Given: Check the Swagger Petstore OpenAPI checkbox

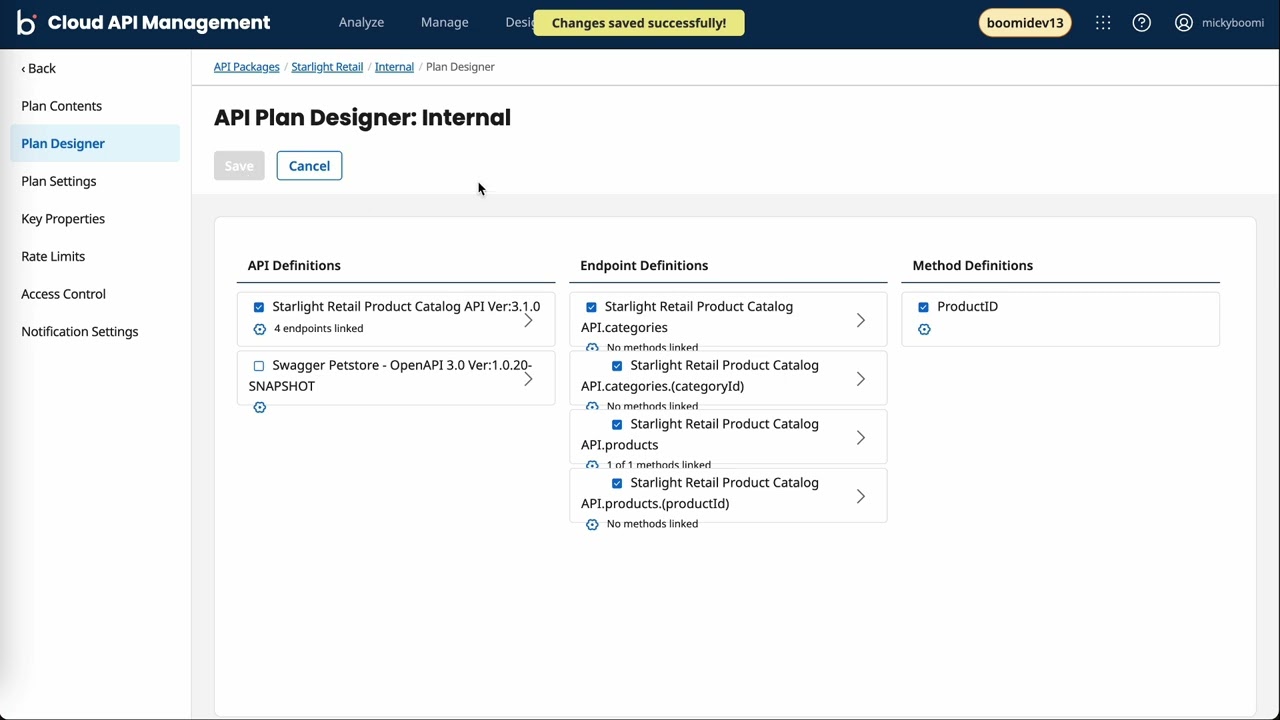Looking at the screenshot, I should (259, 366).
